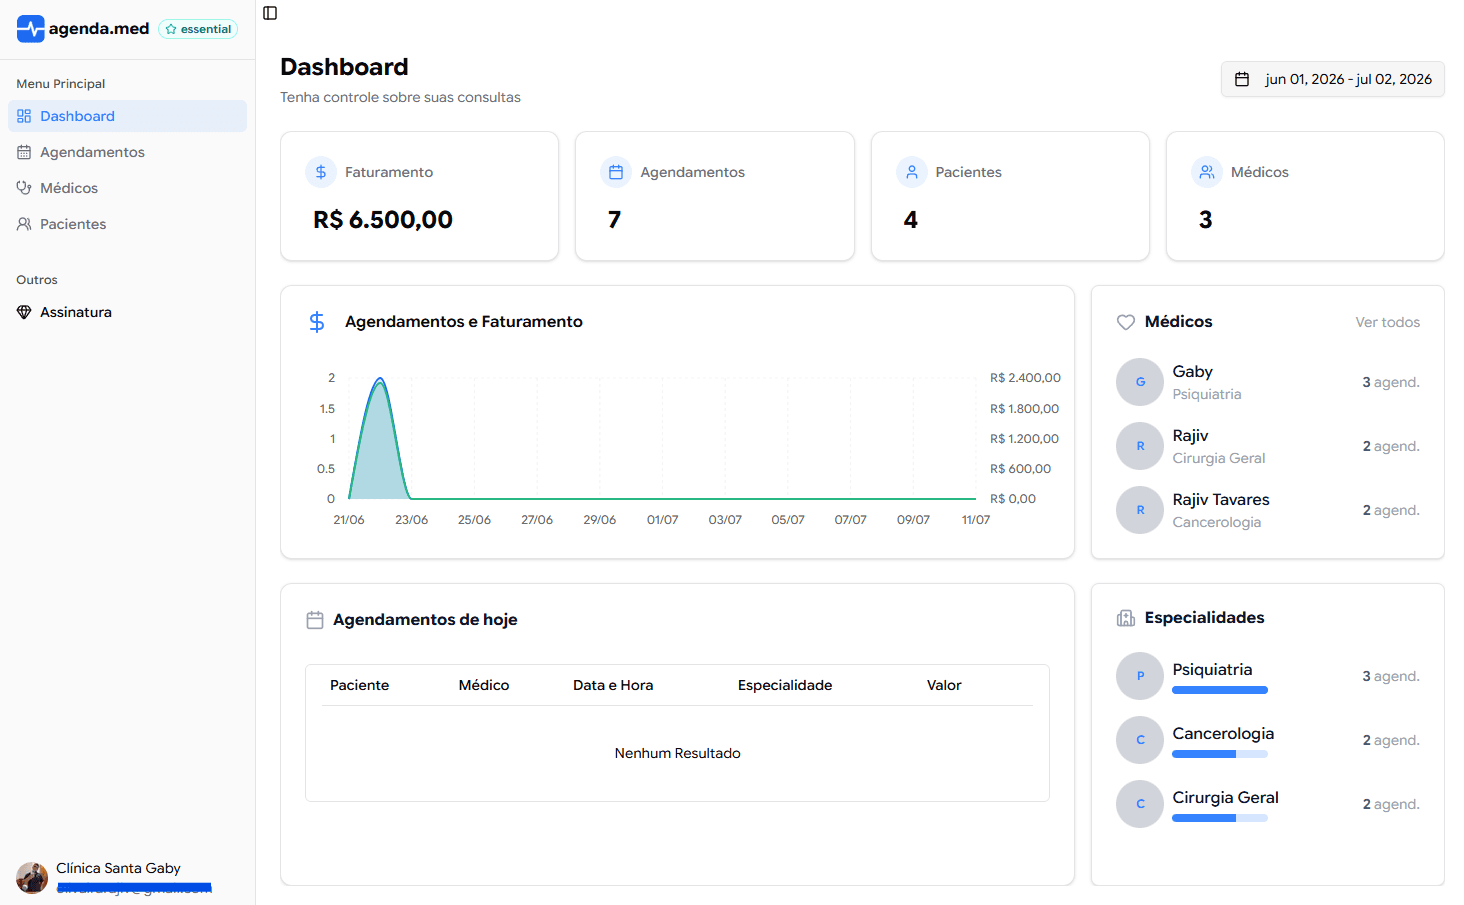Click the Médicos card users icon

pos(1207,172)
